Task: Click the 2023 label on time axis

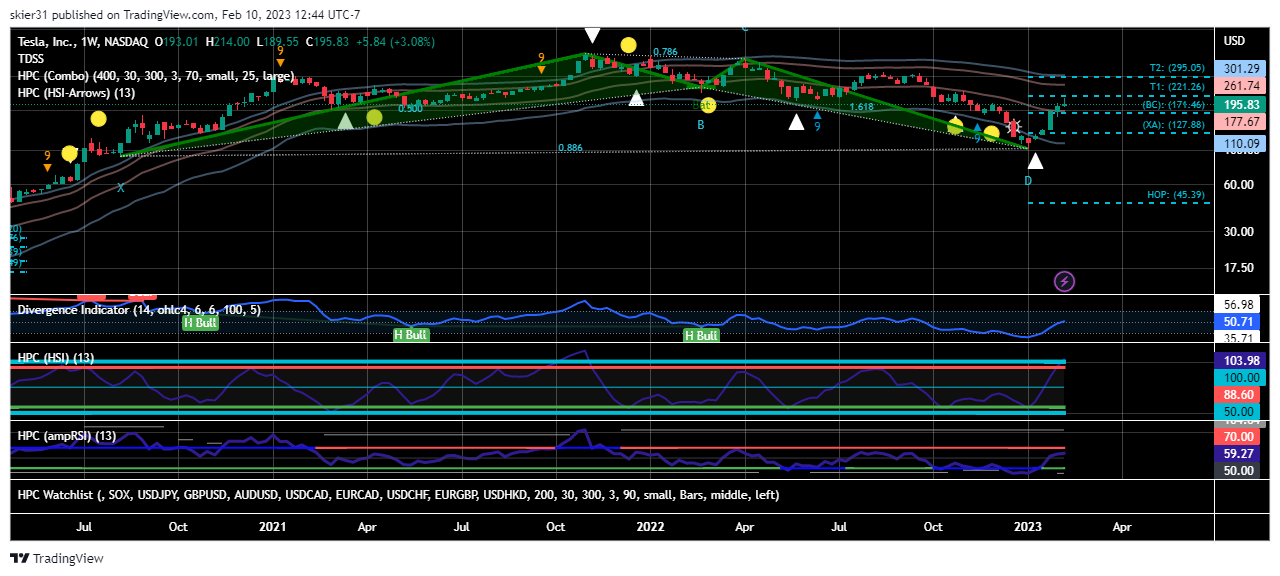Action: [1029, 526]
